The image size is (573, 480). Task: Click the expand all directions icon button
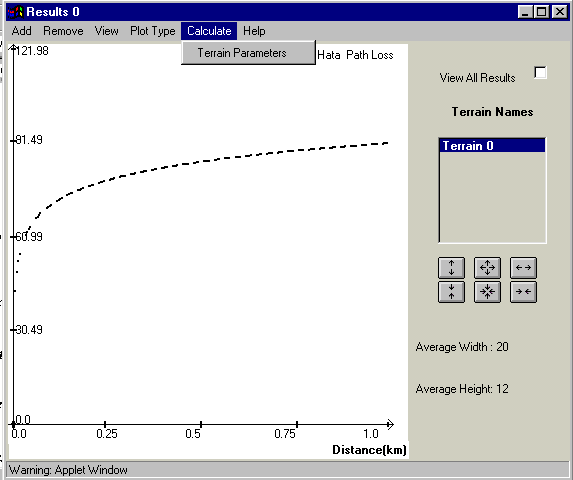point(487,268)
